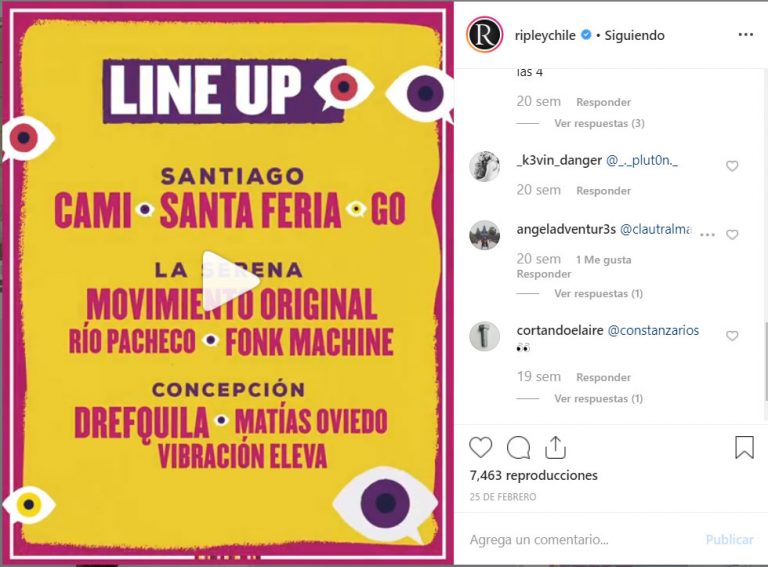Open ripleychile profile picture
Screen dimensions: 768x567
coord(485,35)
